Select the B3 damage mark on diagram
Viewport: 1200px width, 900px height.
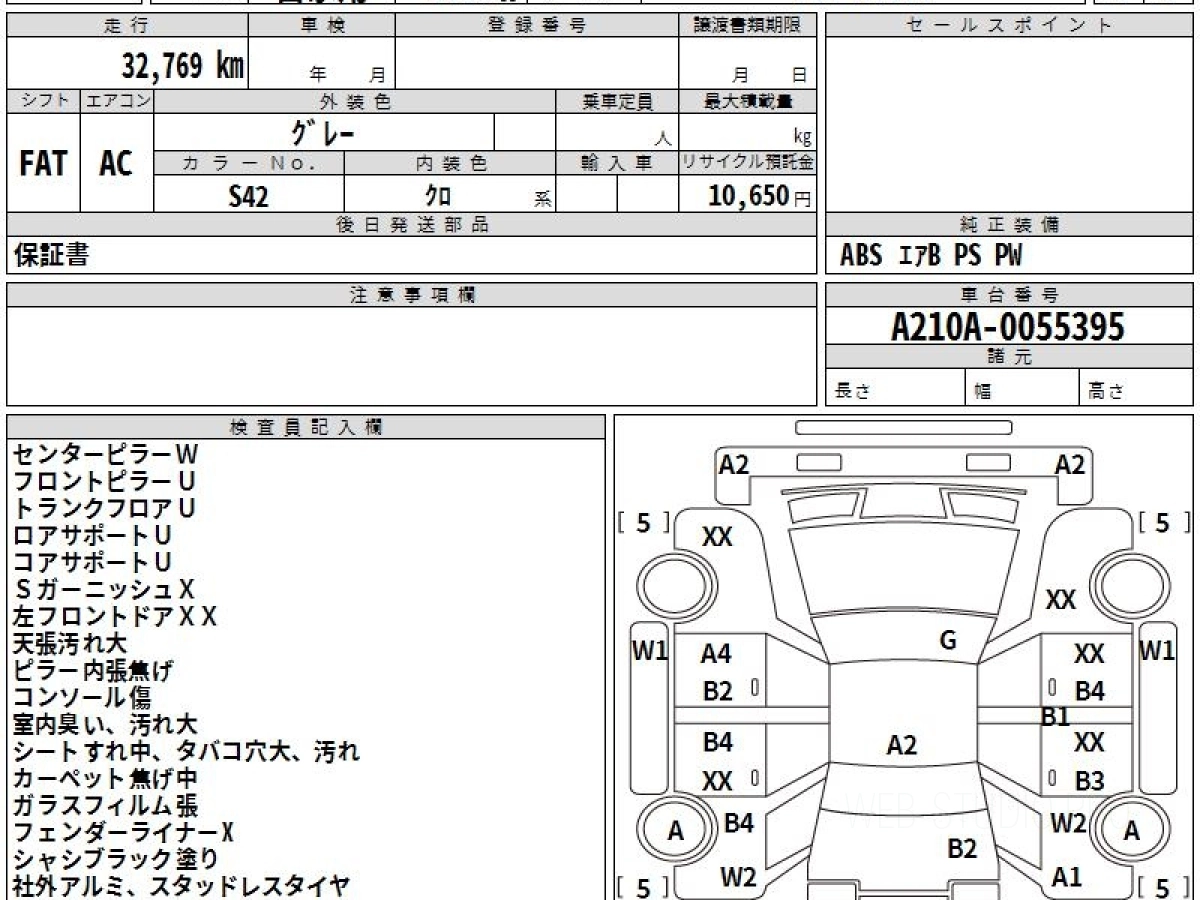point(1089,781)
